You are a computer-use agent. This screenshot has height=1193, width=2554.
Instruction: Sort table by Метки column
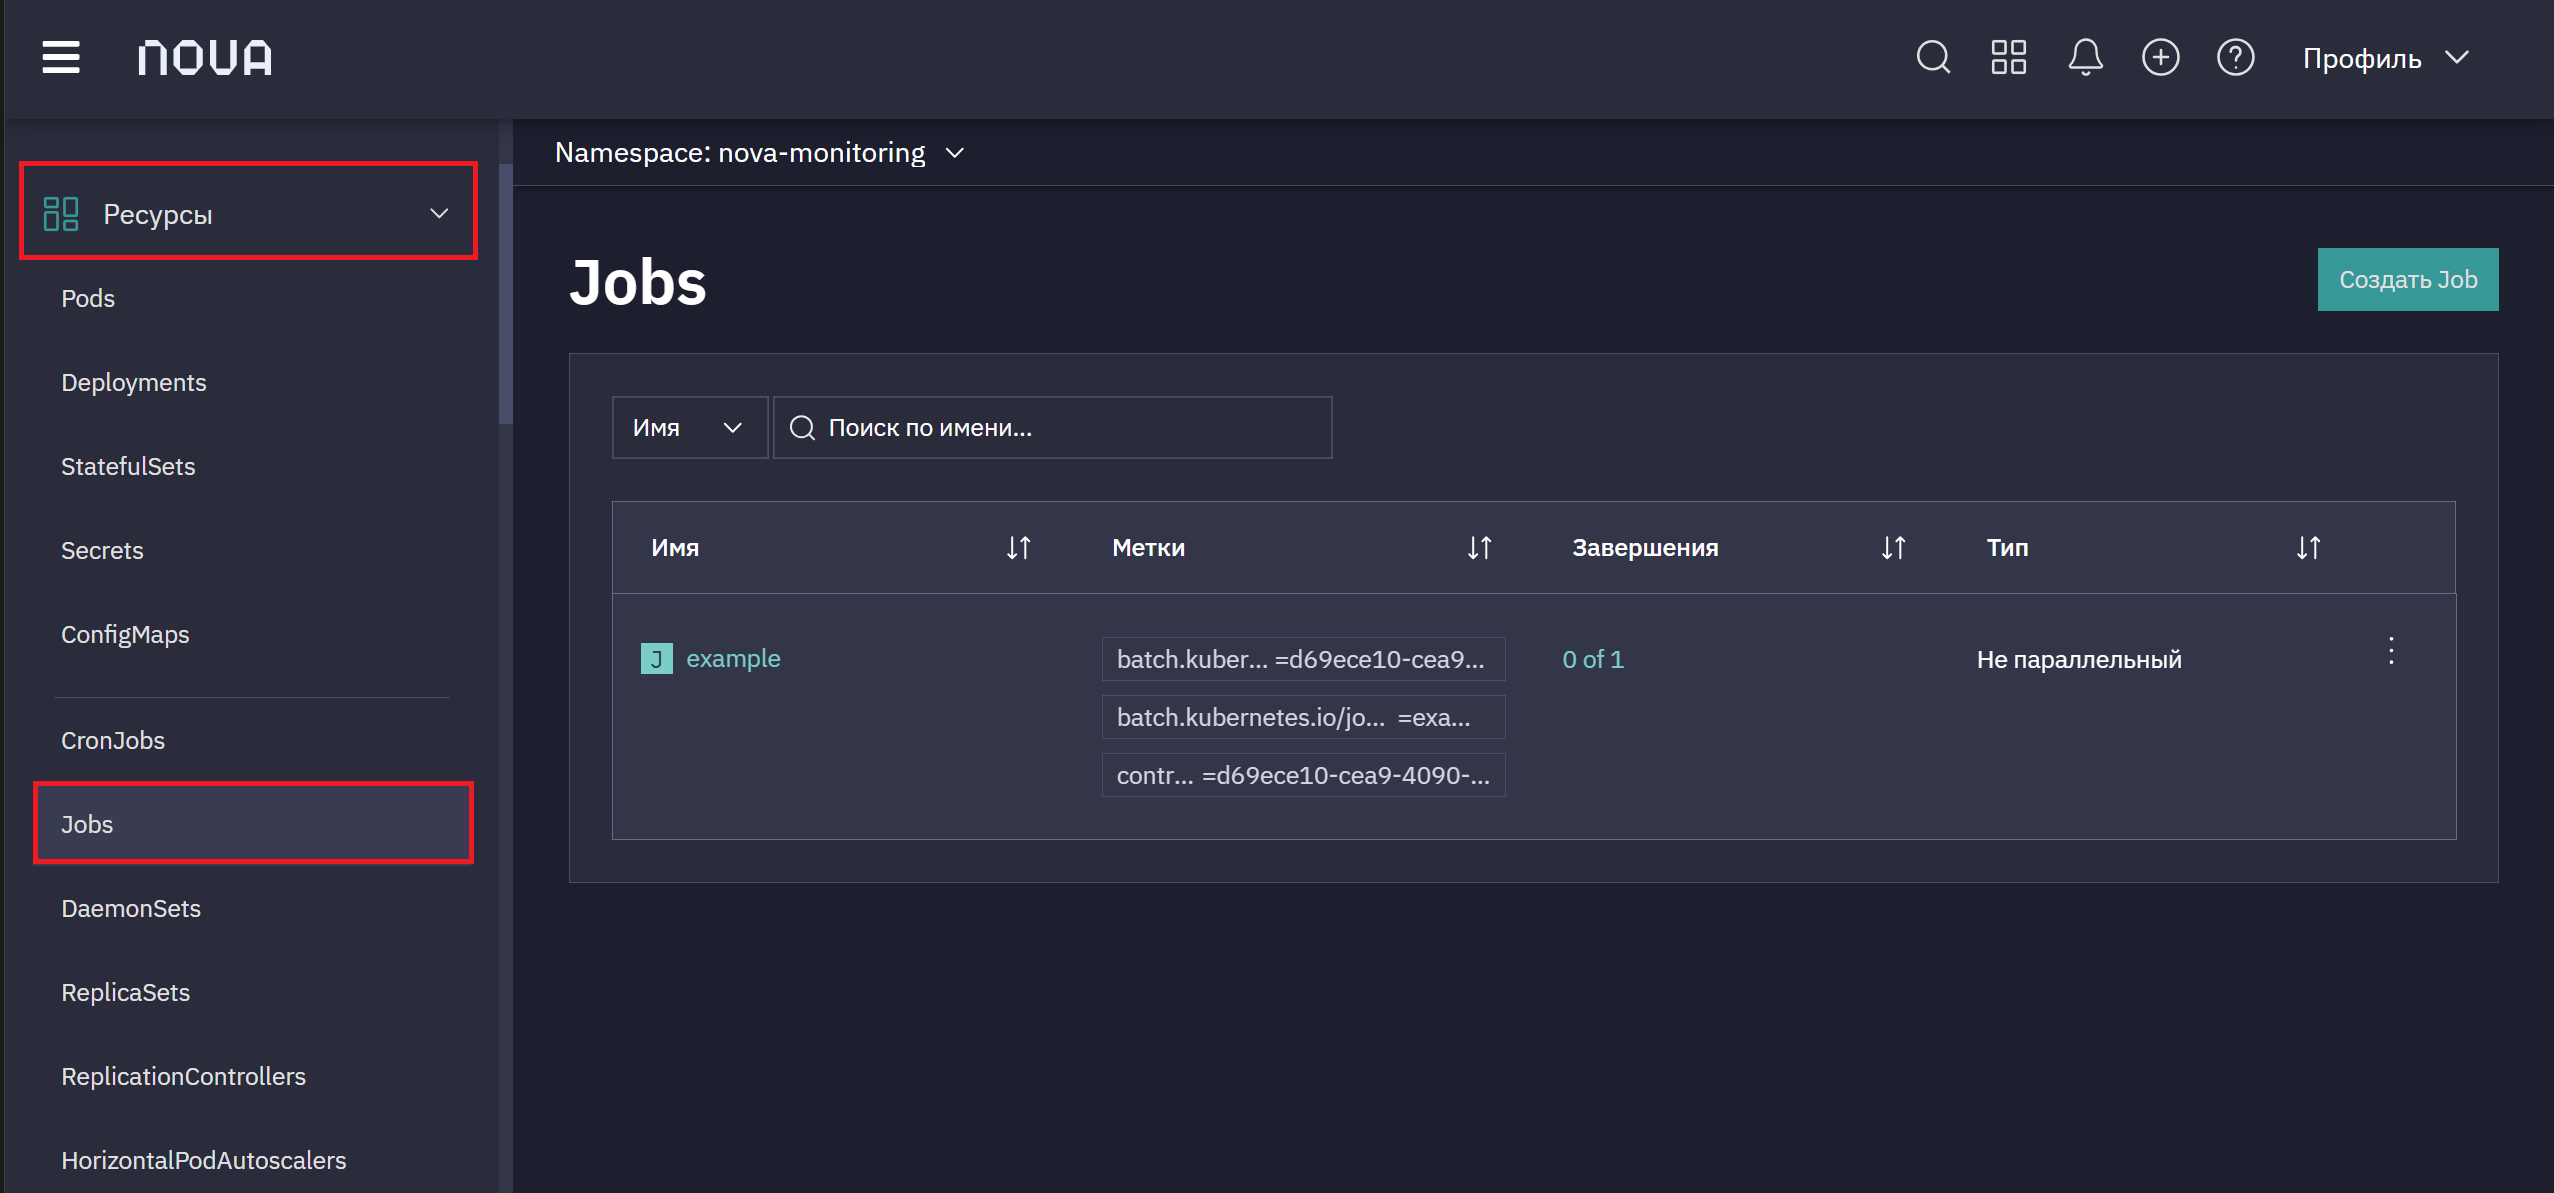(x=1479, y=548)
